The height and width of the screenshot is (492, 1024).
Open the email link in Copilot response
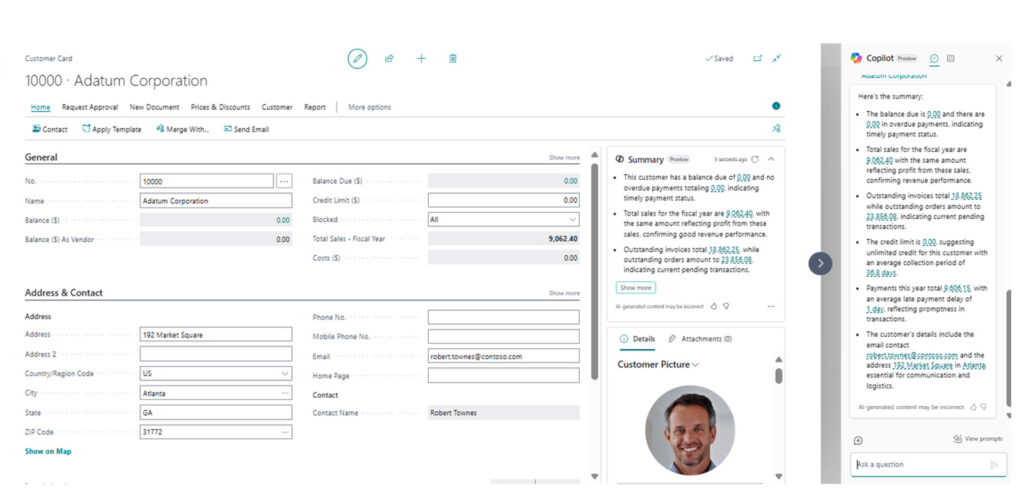pyautogui.click(x=912, y=355)
